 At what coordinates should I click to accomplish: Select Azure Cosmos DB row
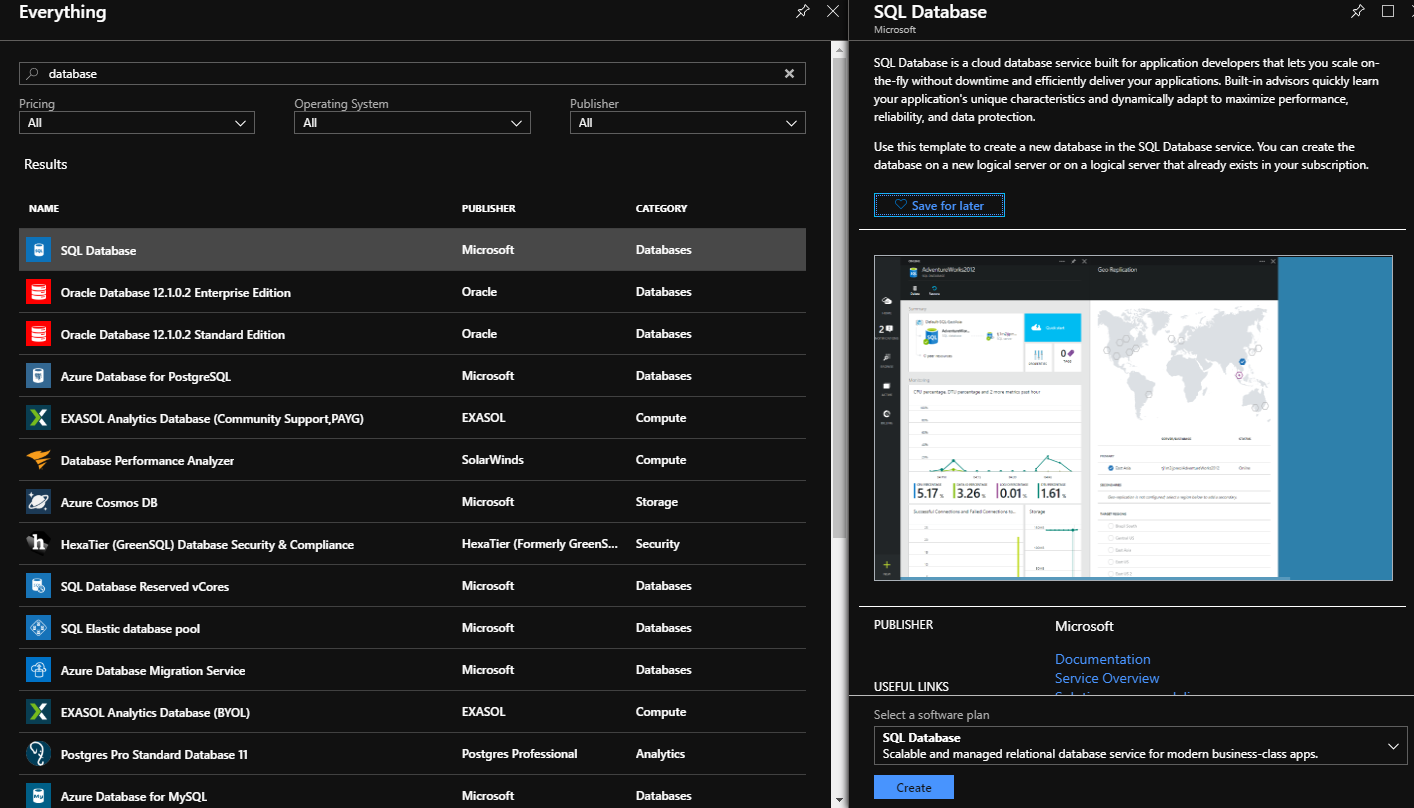pos(412,502)
